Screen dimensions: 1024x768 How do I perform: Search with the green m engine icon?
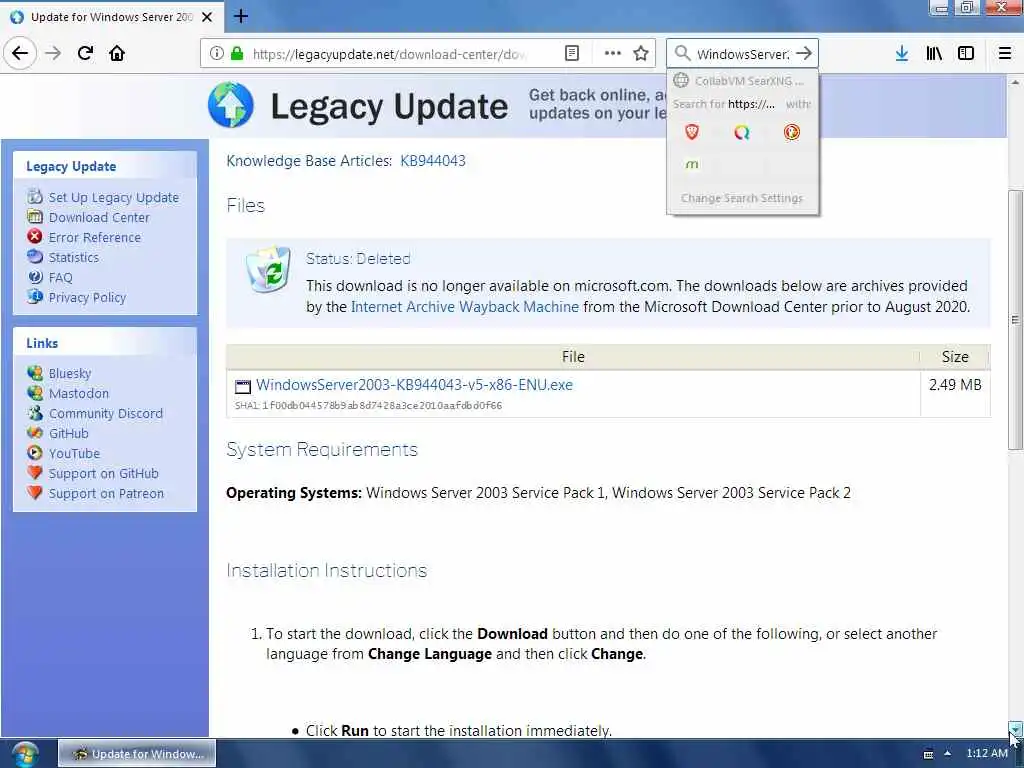pyautogui.click(x=692, y=165)
